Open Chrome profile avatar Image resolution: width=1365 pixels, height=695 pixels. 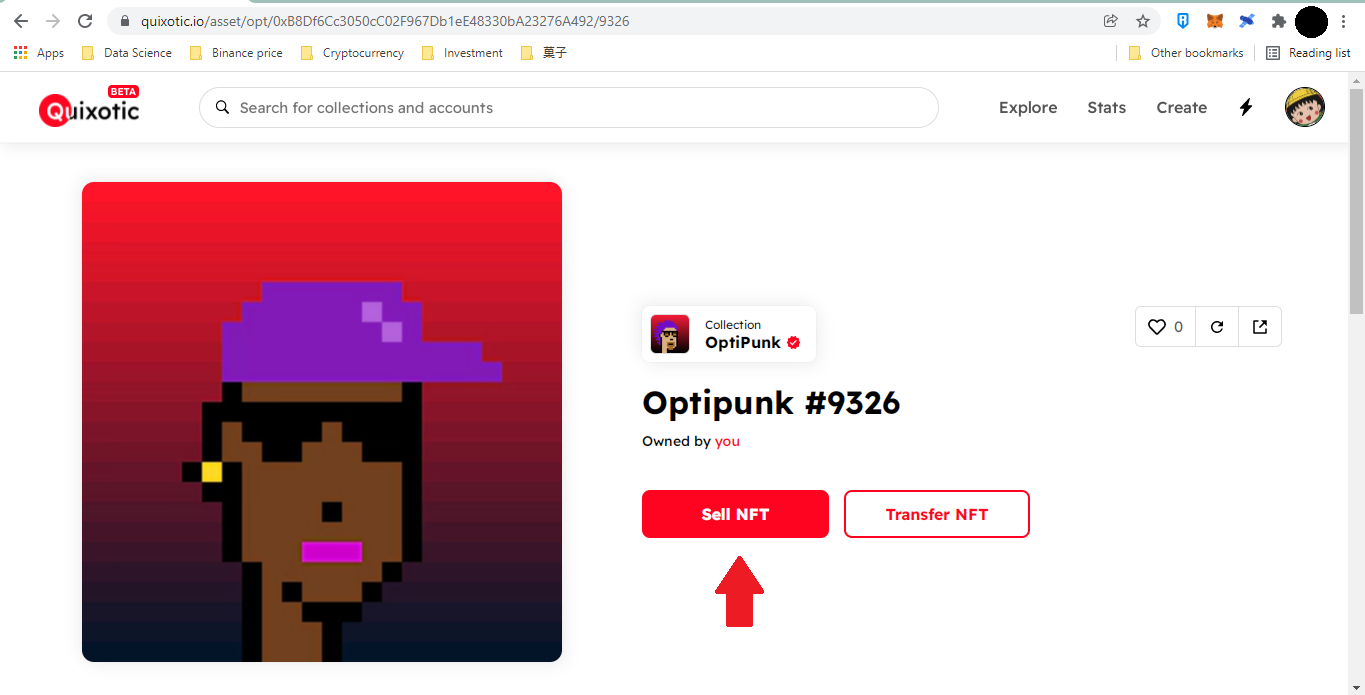[x=1311, y=21]
